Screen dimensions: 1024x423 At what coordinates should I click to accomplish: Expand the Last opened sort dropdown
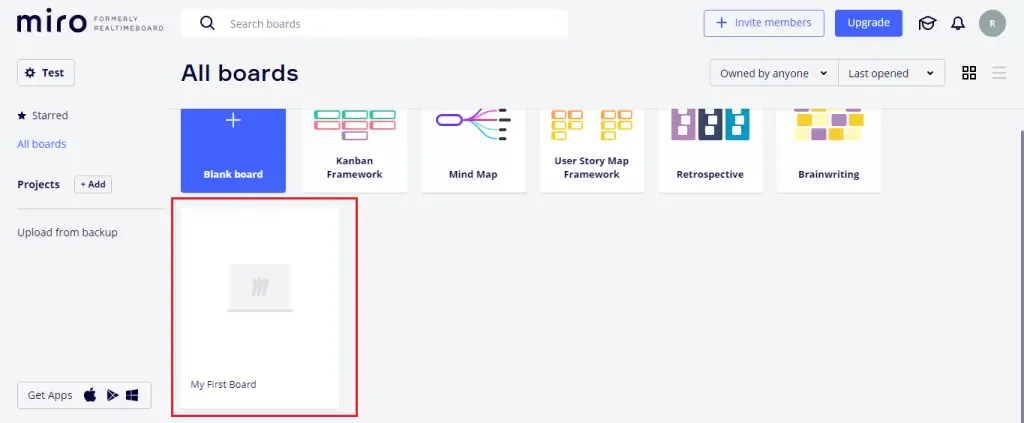coord(891,73)
